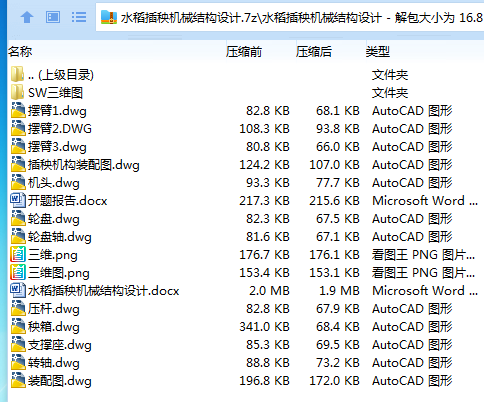Click Microsoft Word type of 开题报告.docx
This screenshot has height=402, width=484.
click(x=425, y=201)
